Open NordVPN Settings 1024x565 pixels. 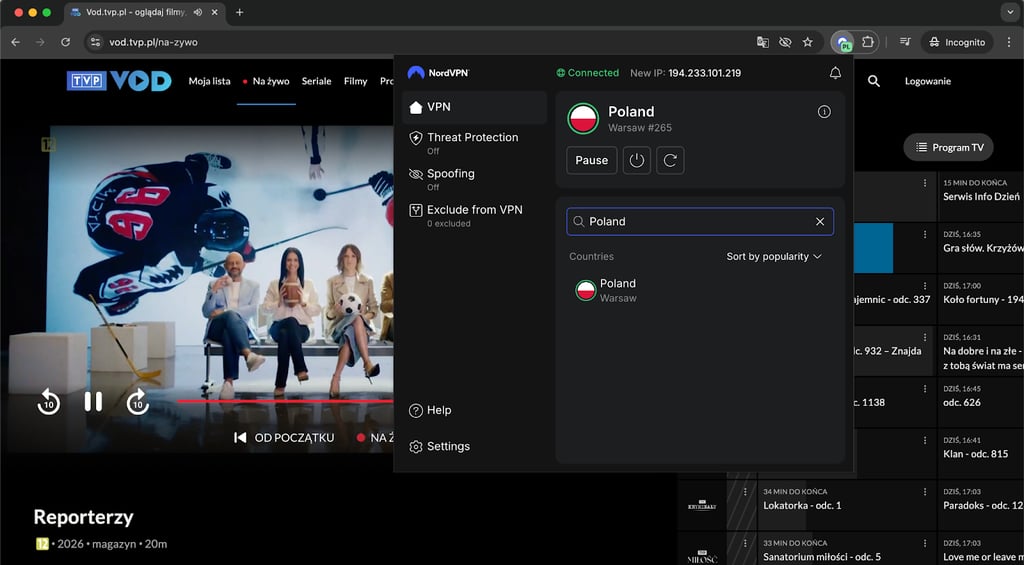[x=440, y=447]
